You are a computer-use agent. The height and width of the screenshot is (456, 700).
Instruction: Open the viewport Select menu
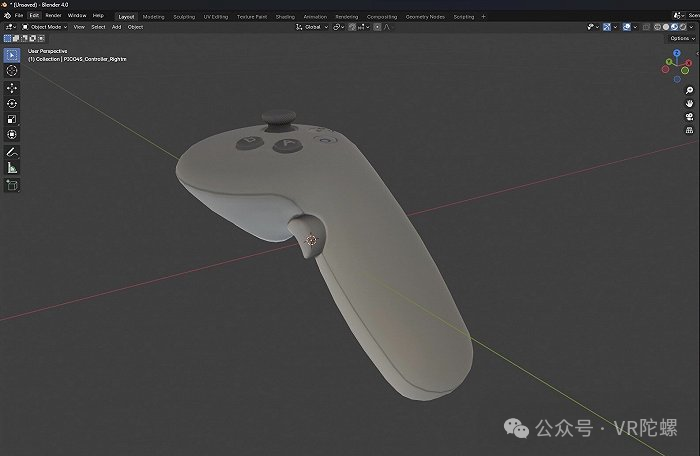click(x=98, y=27)
